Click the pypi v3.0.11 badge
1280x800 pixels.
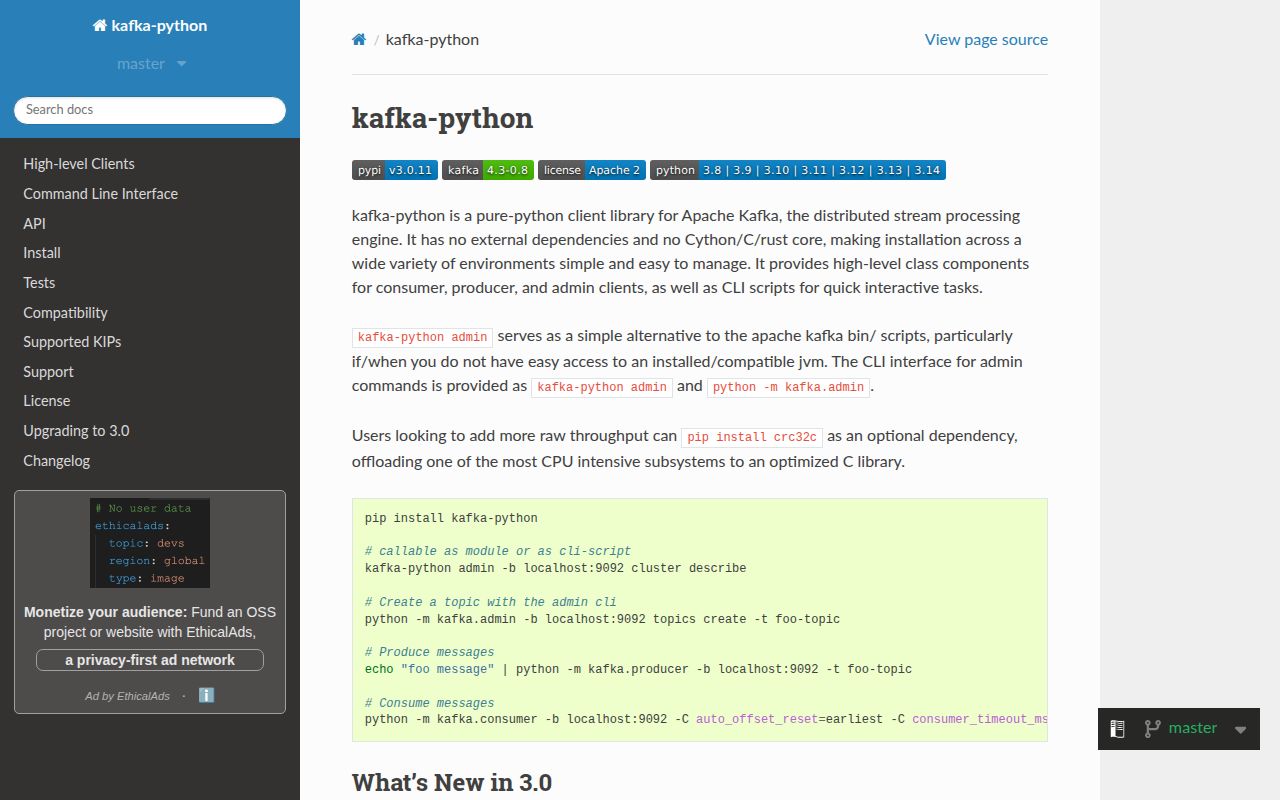[x=394, y=170]
